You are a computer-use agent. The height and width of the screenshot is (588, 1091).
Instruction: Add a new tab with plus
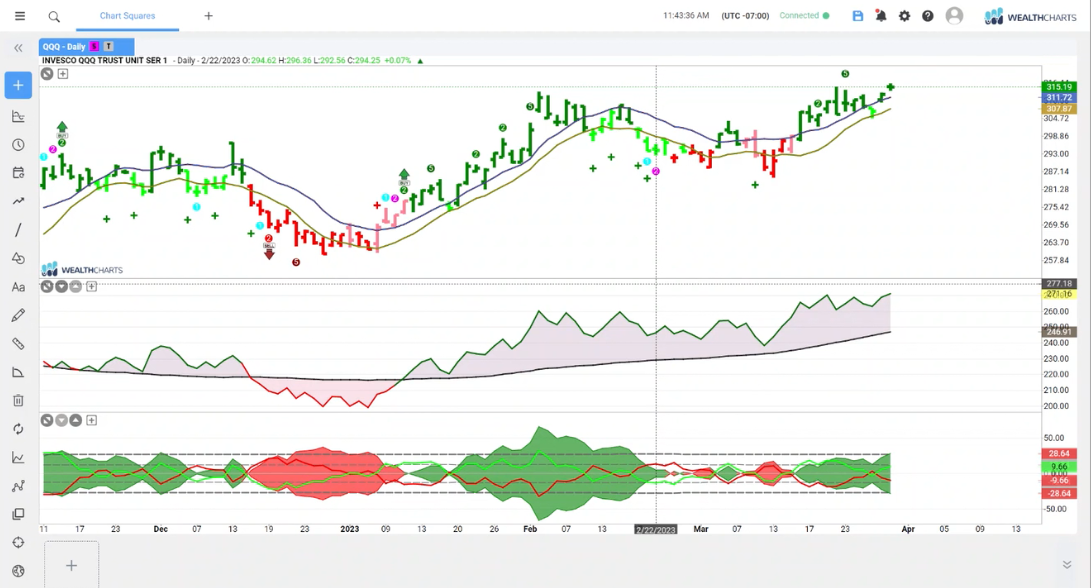pos(208,16)
